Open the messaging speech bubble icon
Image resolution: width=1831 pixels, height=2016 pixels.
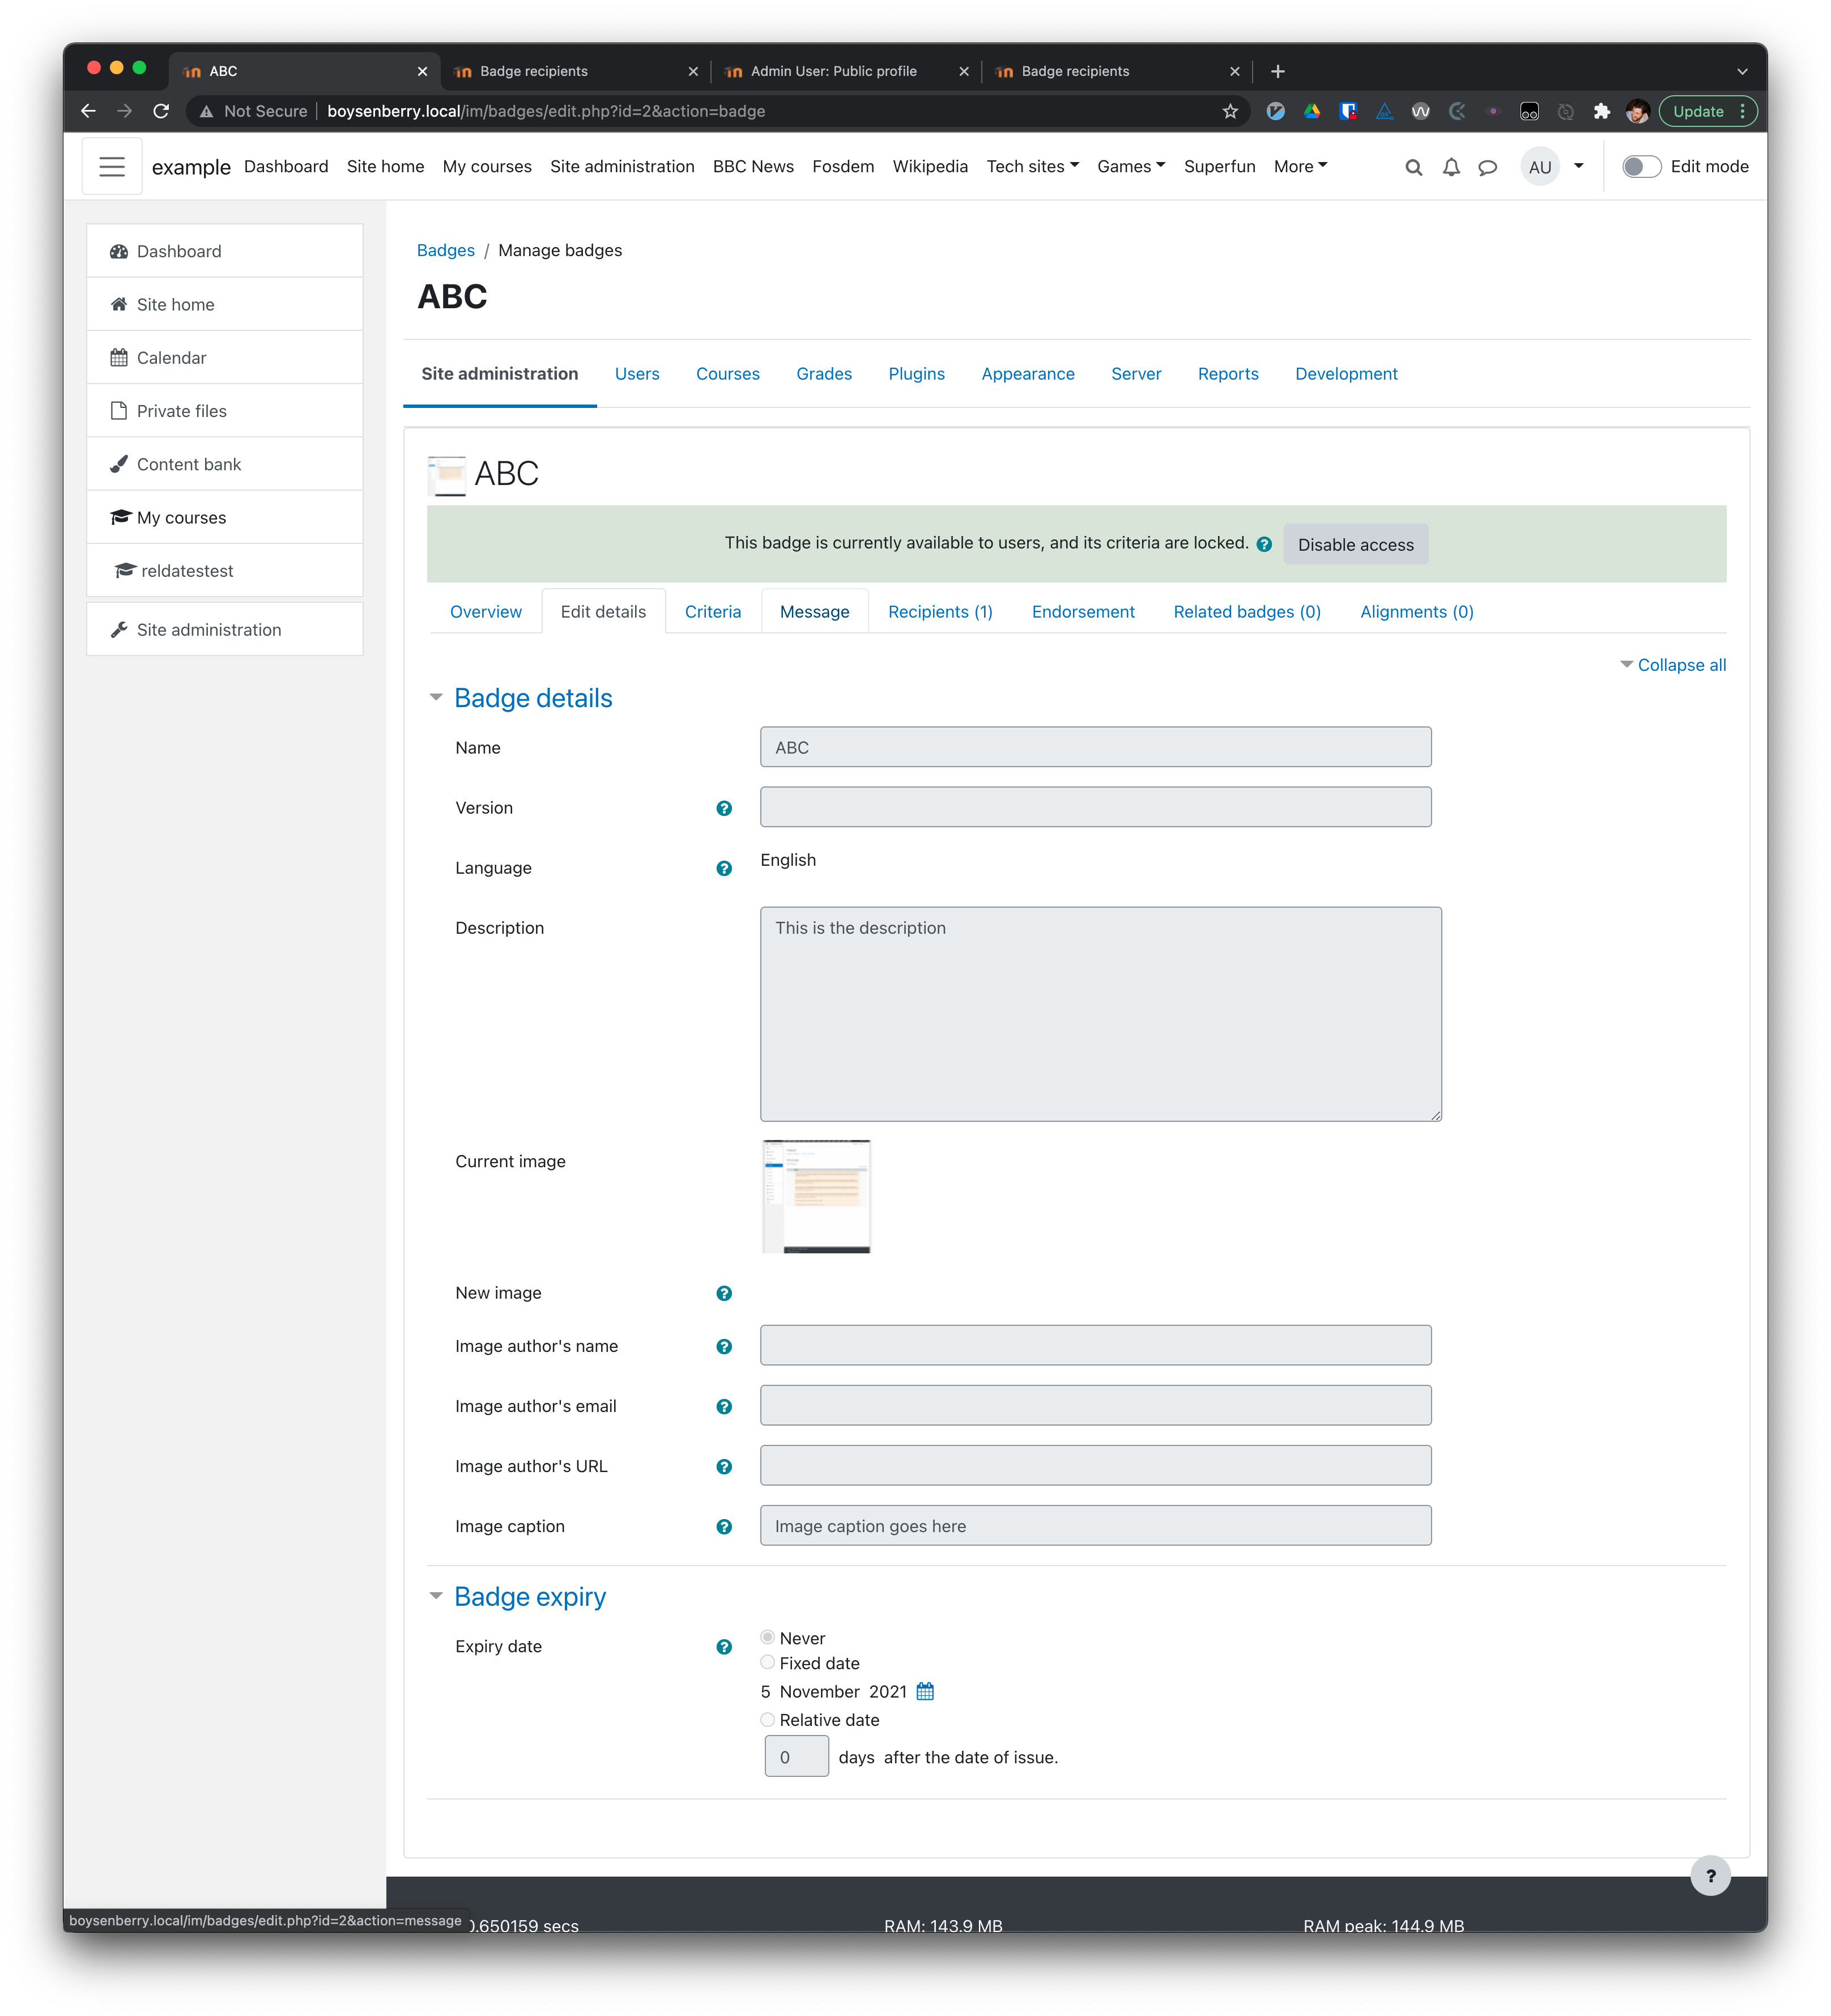(1487, 167)
